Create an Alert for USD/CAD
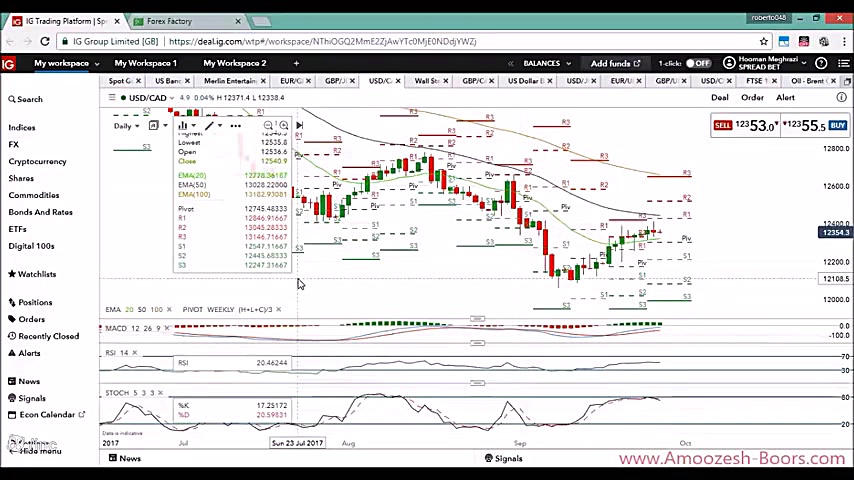 (x=785, y=98)
